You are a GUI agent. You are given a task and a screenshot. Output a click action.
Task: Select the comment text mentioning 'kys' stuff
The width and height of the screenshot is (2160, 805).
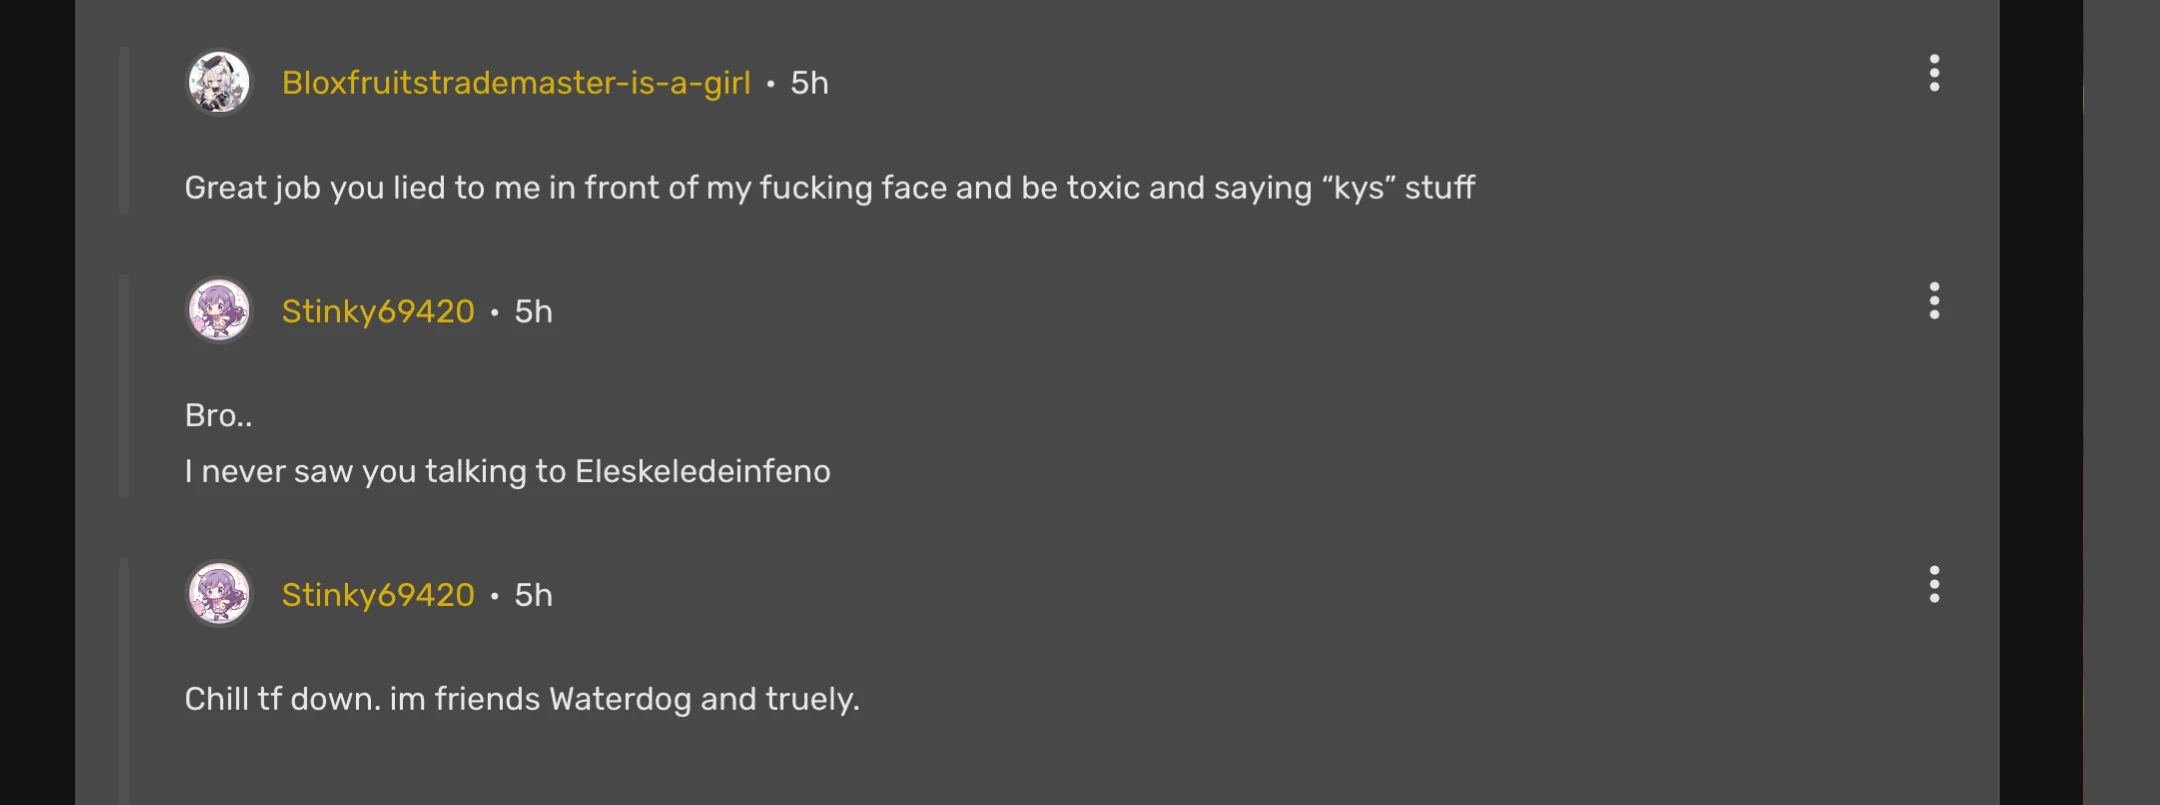pos(830,187)
